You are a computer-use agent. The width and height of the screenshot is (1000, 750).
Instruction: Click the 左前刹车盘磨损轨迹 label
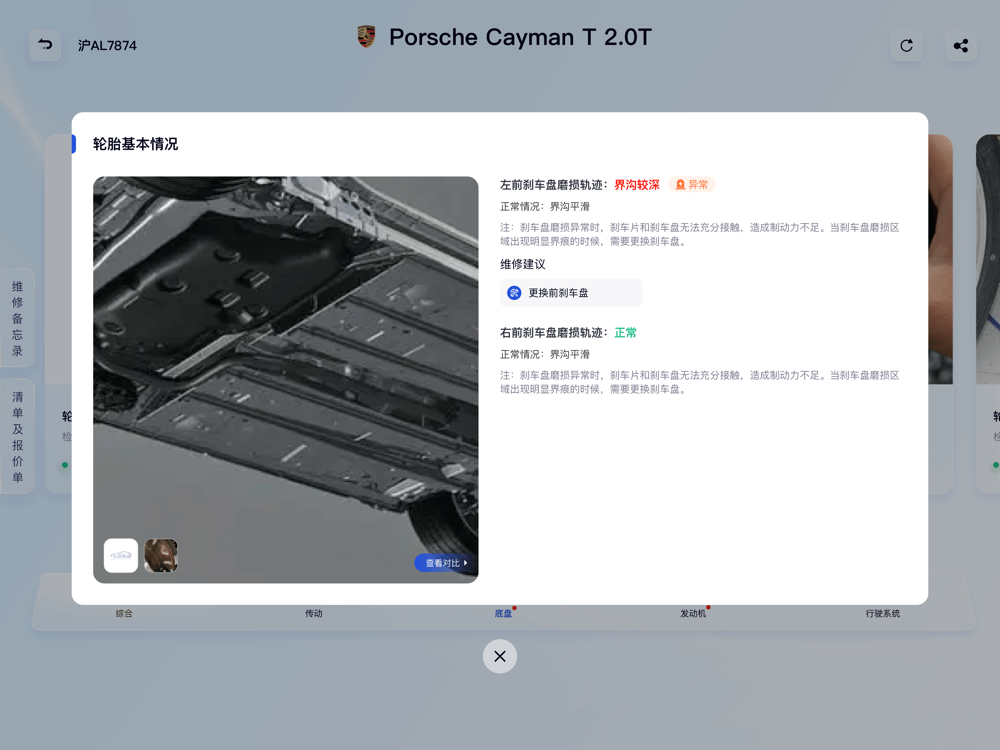tap(552, 185)
